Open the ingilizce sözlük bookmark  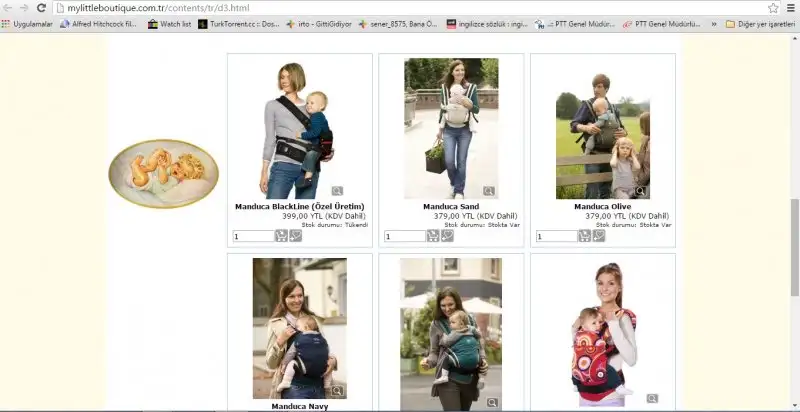click(x=487, y=24)
